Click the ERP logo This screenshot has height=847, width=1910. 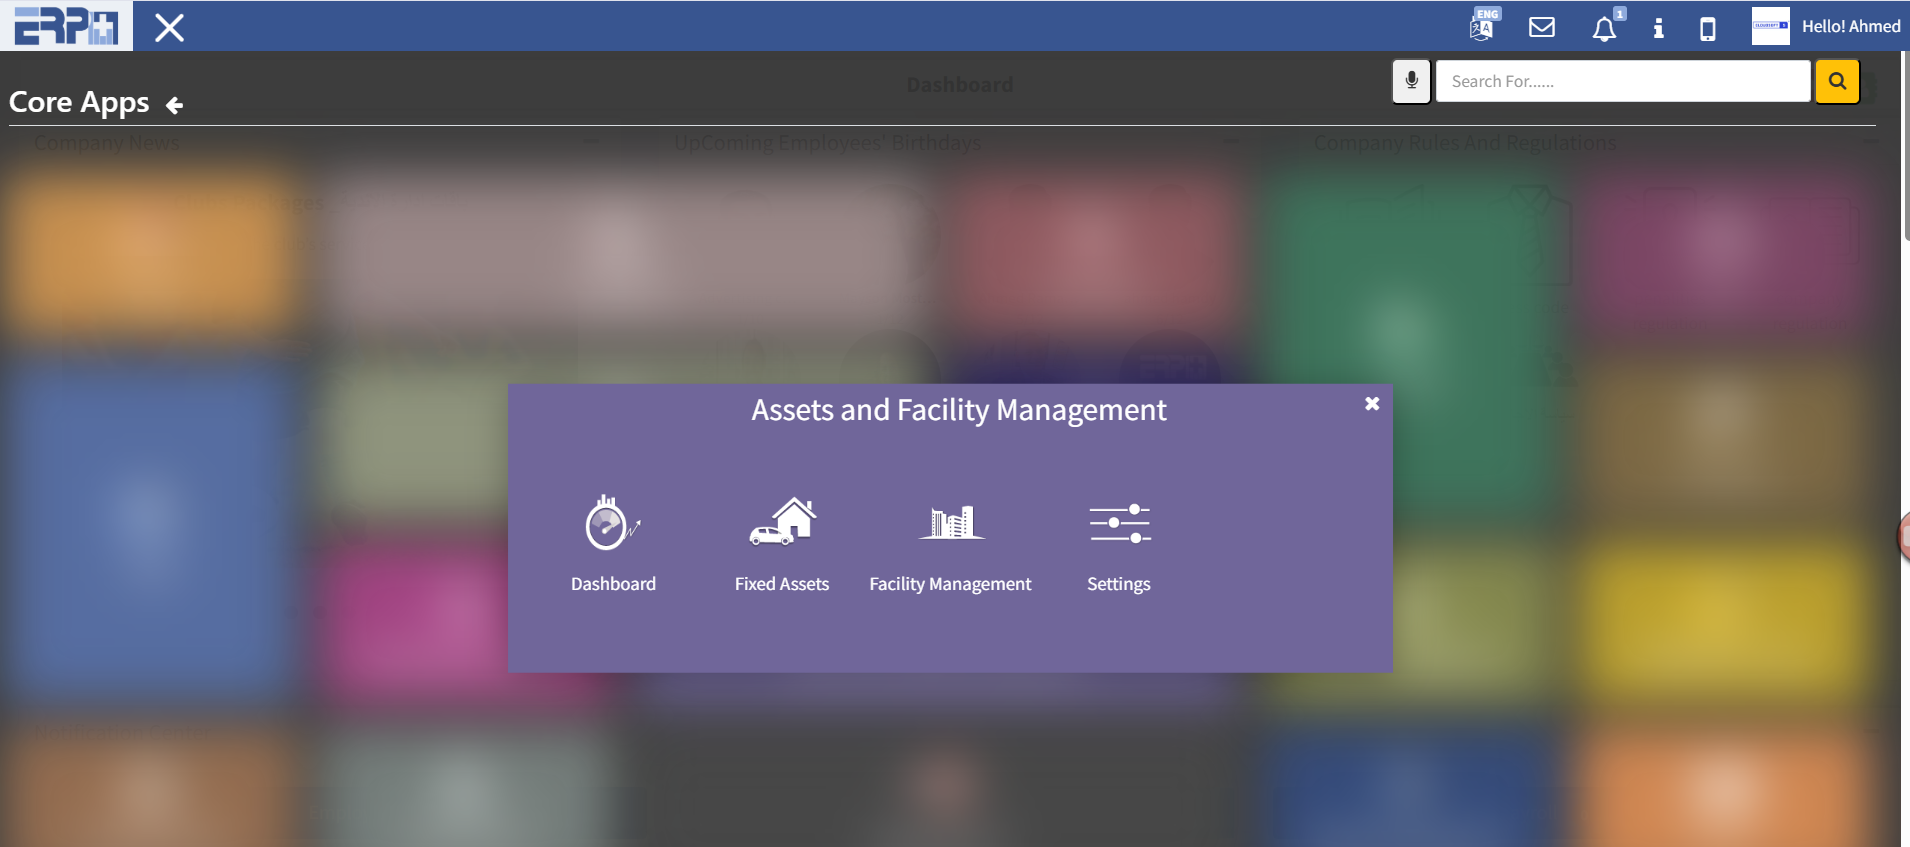[x=66, y=26]
